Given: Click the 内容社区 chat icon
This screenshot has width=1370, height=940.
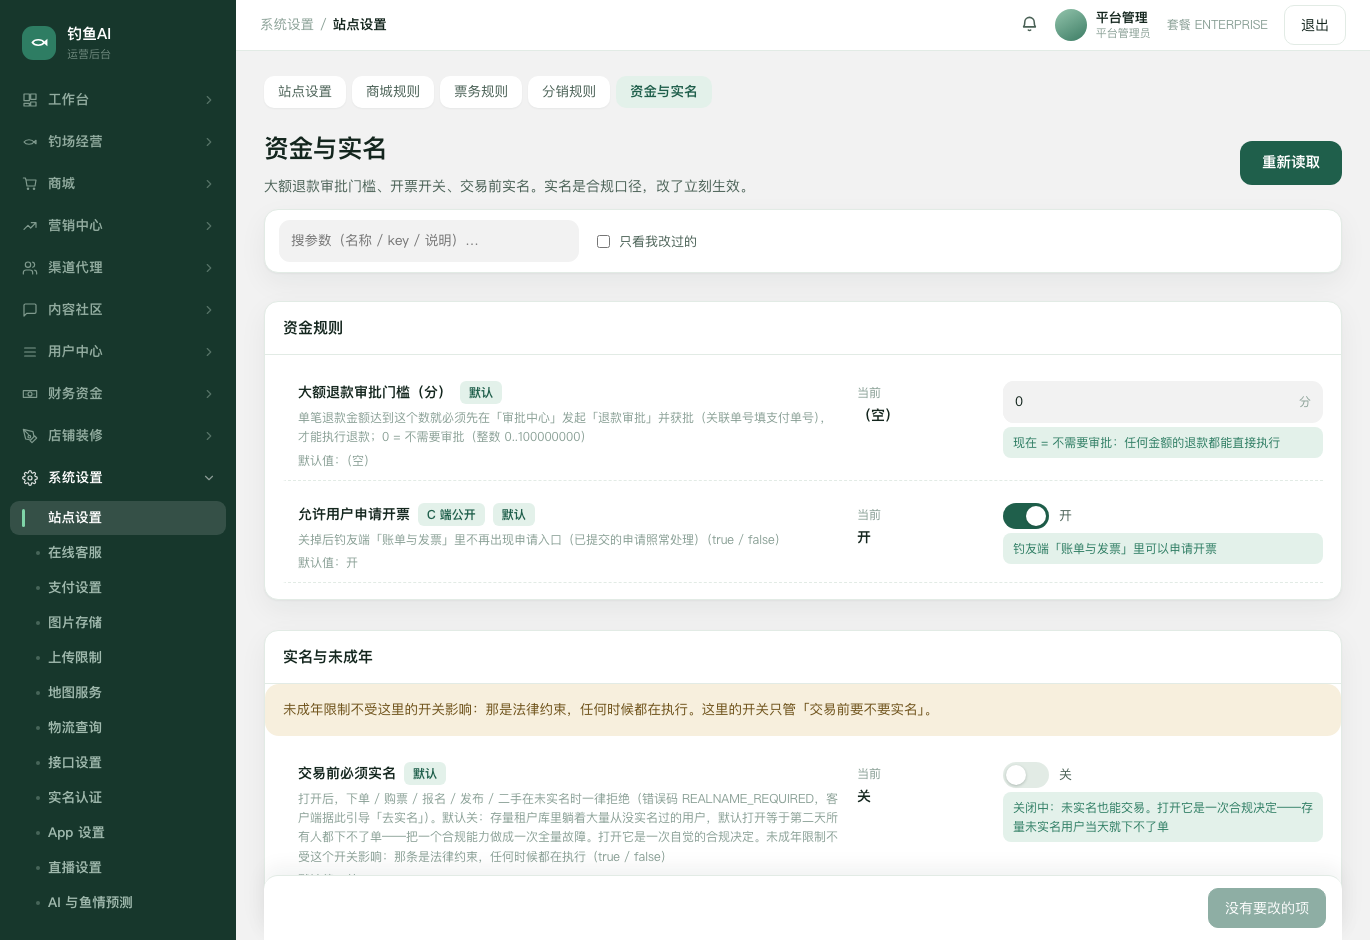Looking at the screenshot, I should pos(30,310).
